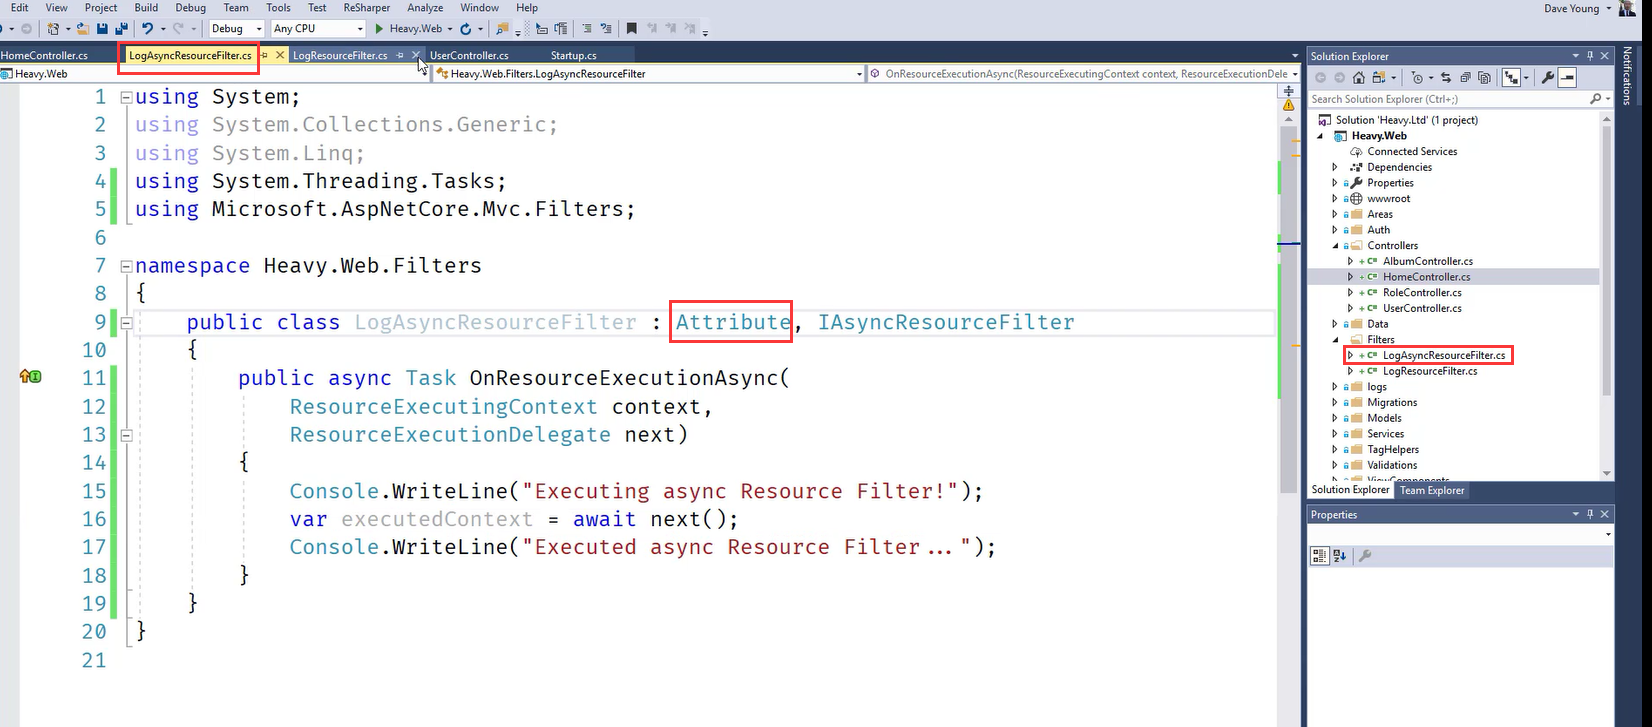1652x727 pixels.
Task: Collapse the Filters folder node
Action: (x=1335, y=339)
